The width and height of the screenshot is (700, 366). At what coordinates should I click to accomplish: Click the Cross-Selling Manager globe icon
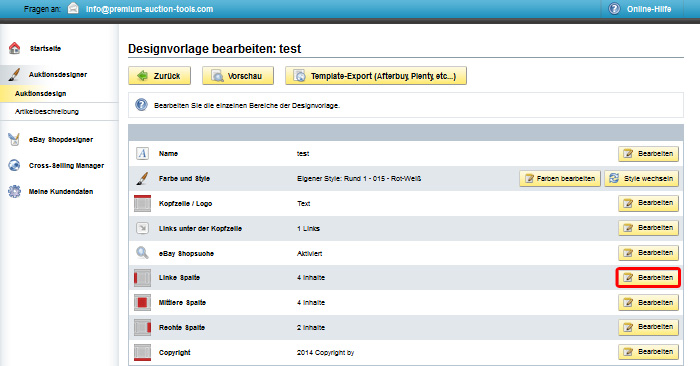tap(14, 165)
